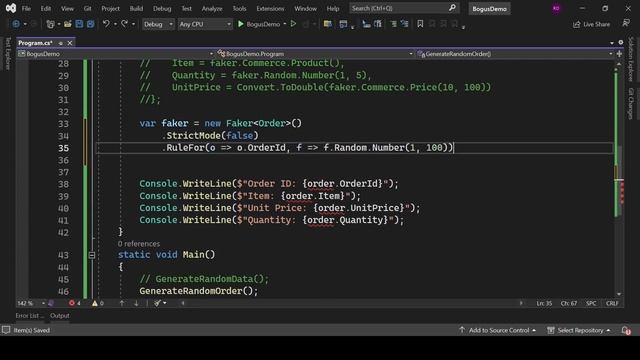Open the Git menu
This screenshot has width=640, height=360.
87,8
